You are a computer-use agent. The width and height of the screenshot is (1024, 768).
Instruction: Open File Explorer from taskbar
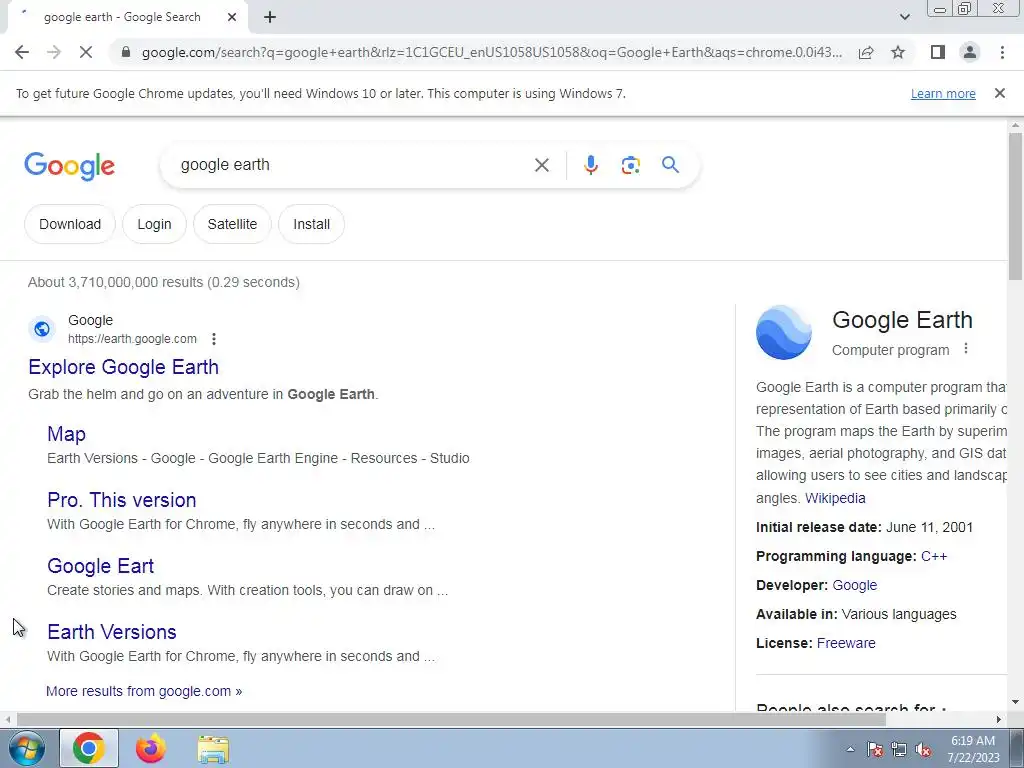214,749
